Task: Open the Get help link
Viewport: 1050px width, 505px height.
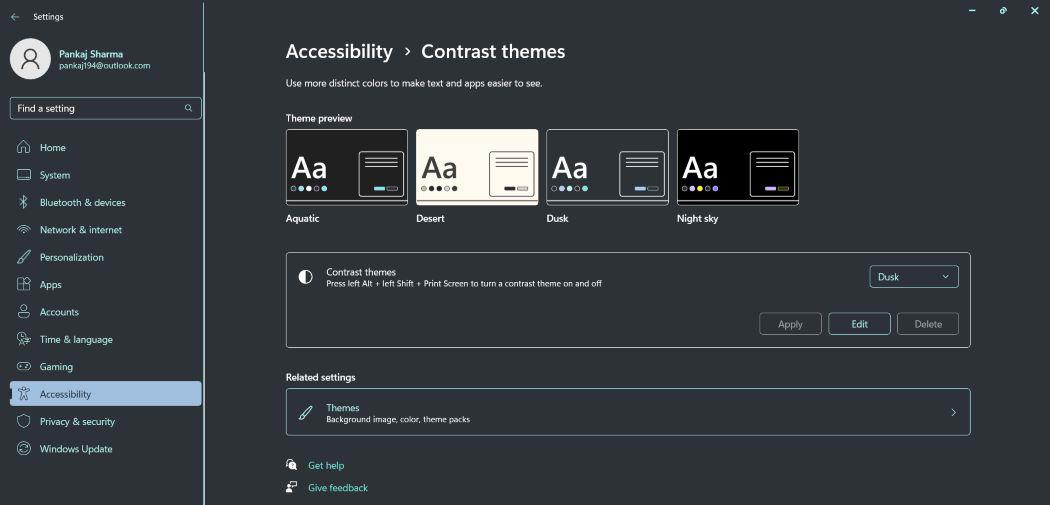Action: pos(326,466)
